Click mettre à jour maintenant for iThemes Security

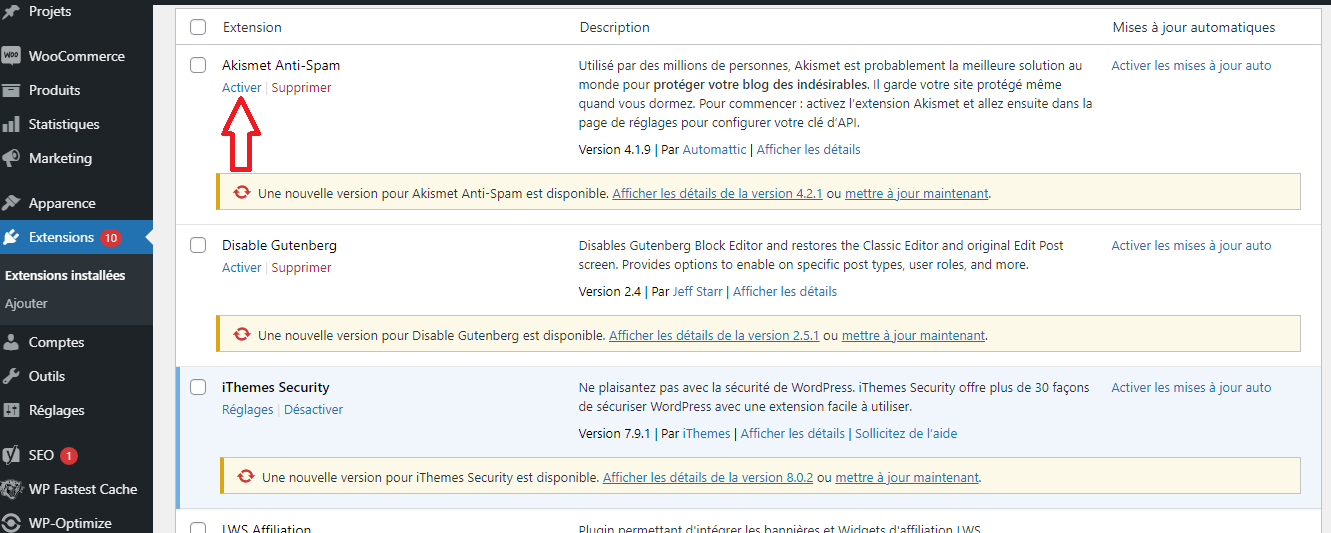pos(907,477)
